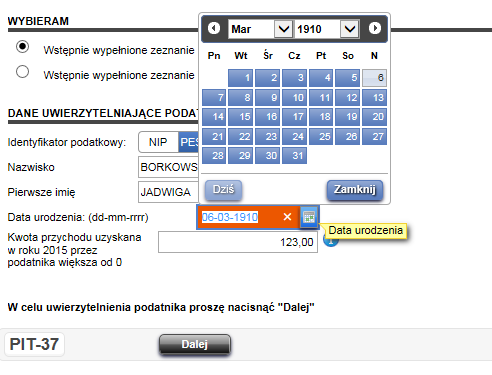Select day 8 in the calendar
Viewport: 492px width, 375px height.
click(241, 98)
